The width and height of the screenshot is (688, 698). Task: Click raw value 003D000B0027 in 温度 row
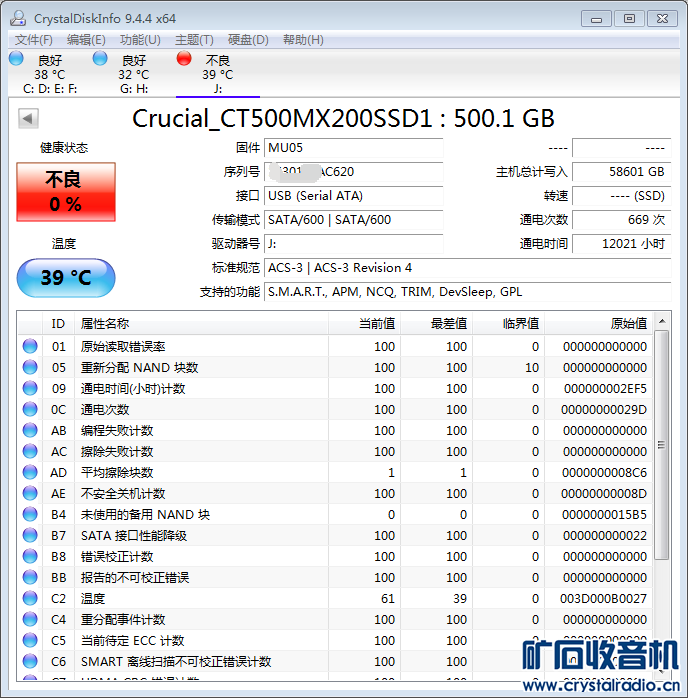[603, 598]
